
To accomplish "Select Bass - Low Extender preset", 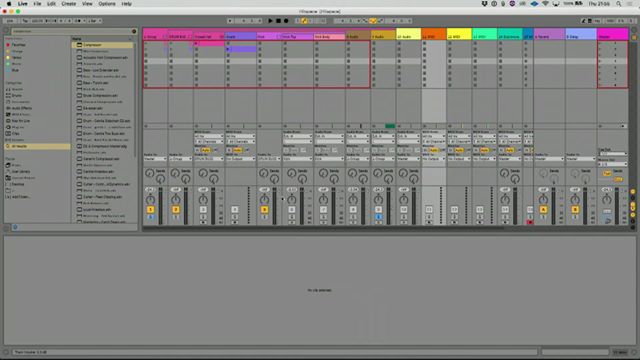I will coord(100,70).
